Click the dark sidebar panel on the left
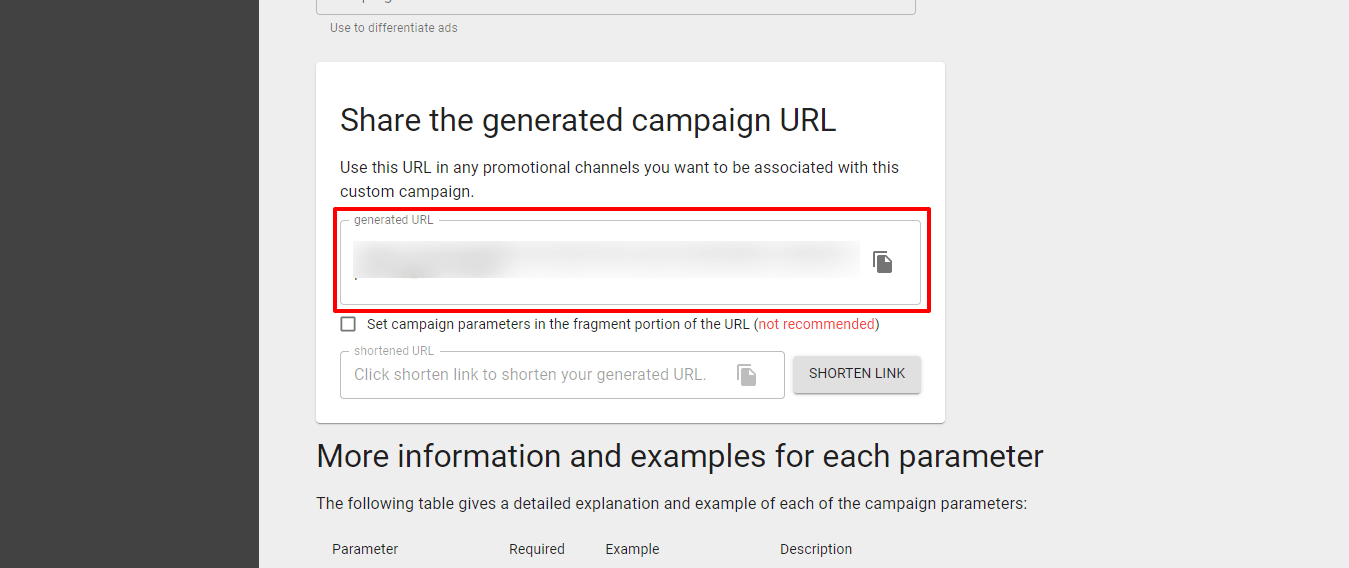1349x568 pixels. click(x=129, y=284)
